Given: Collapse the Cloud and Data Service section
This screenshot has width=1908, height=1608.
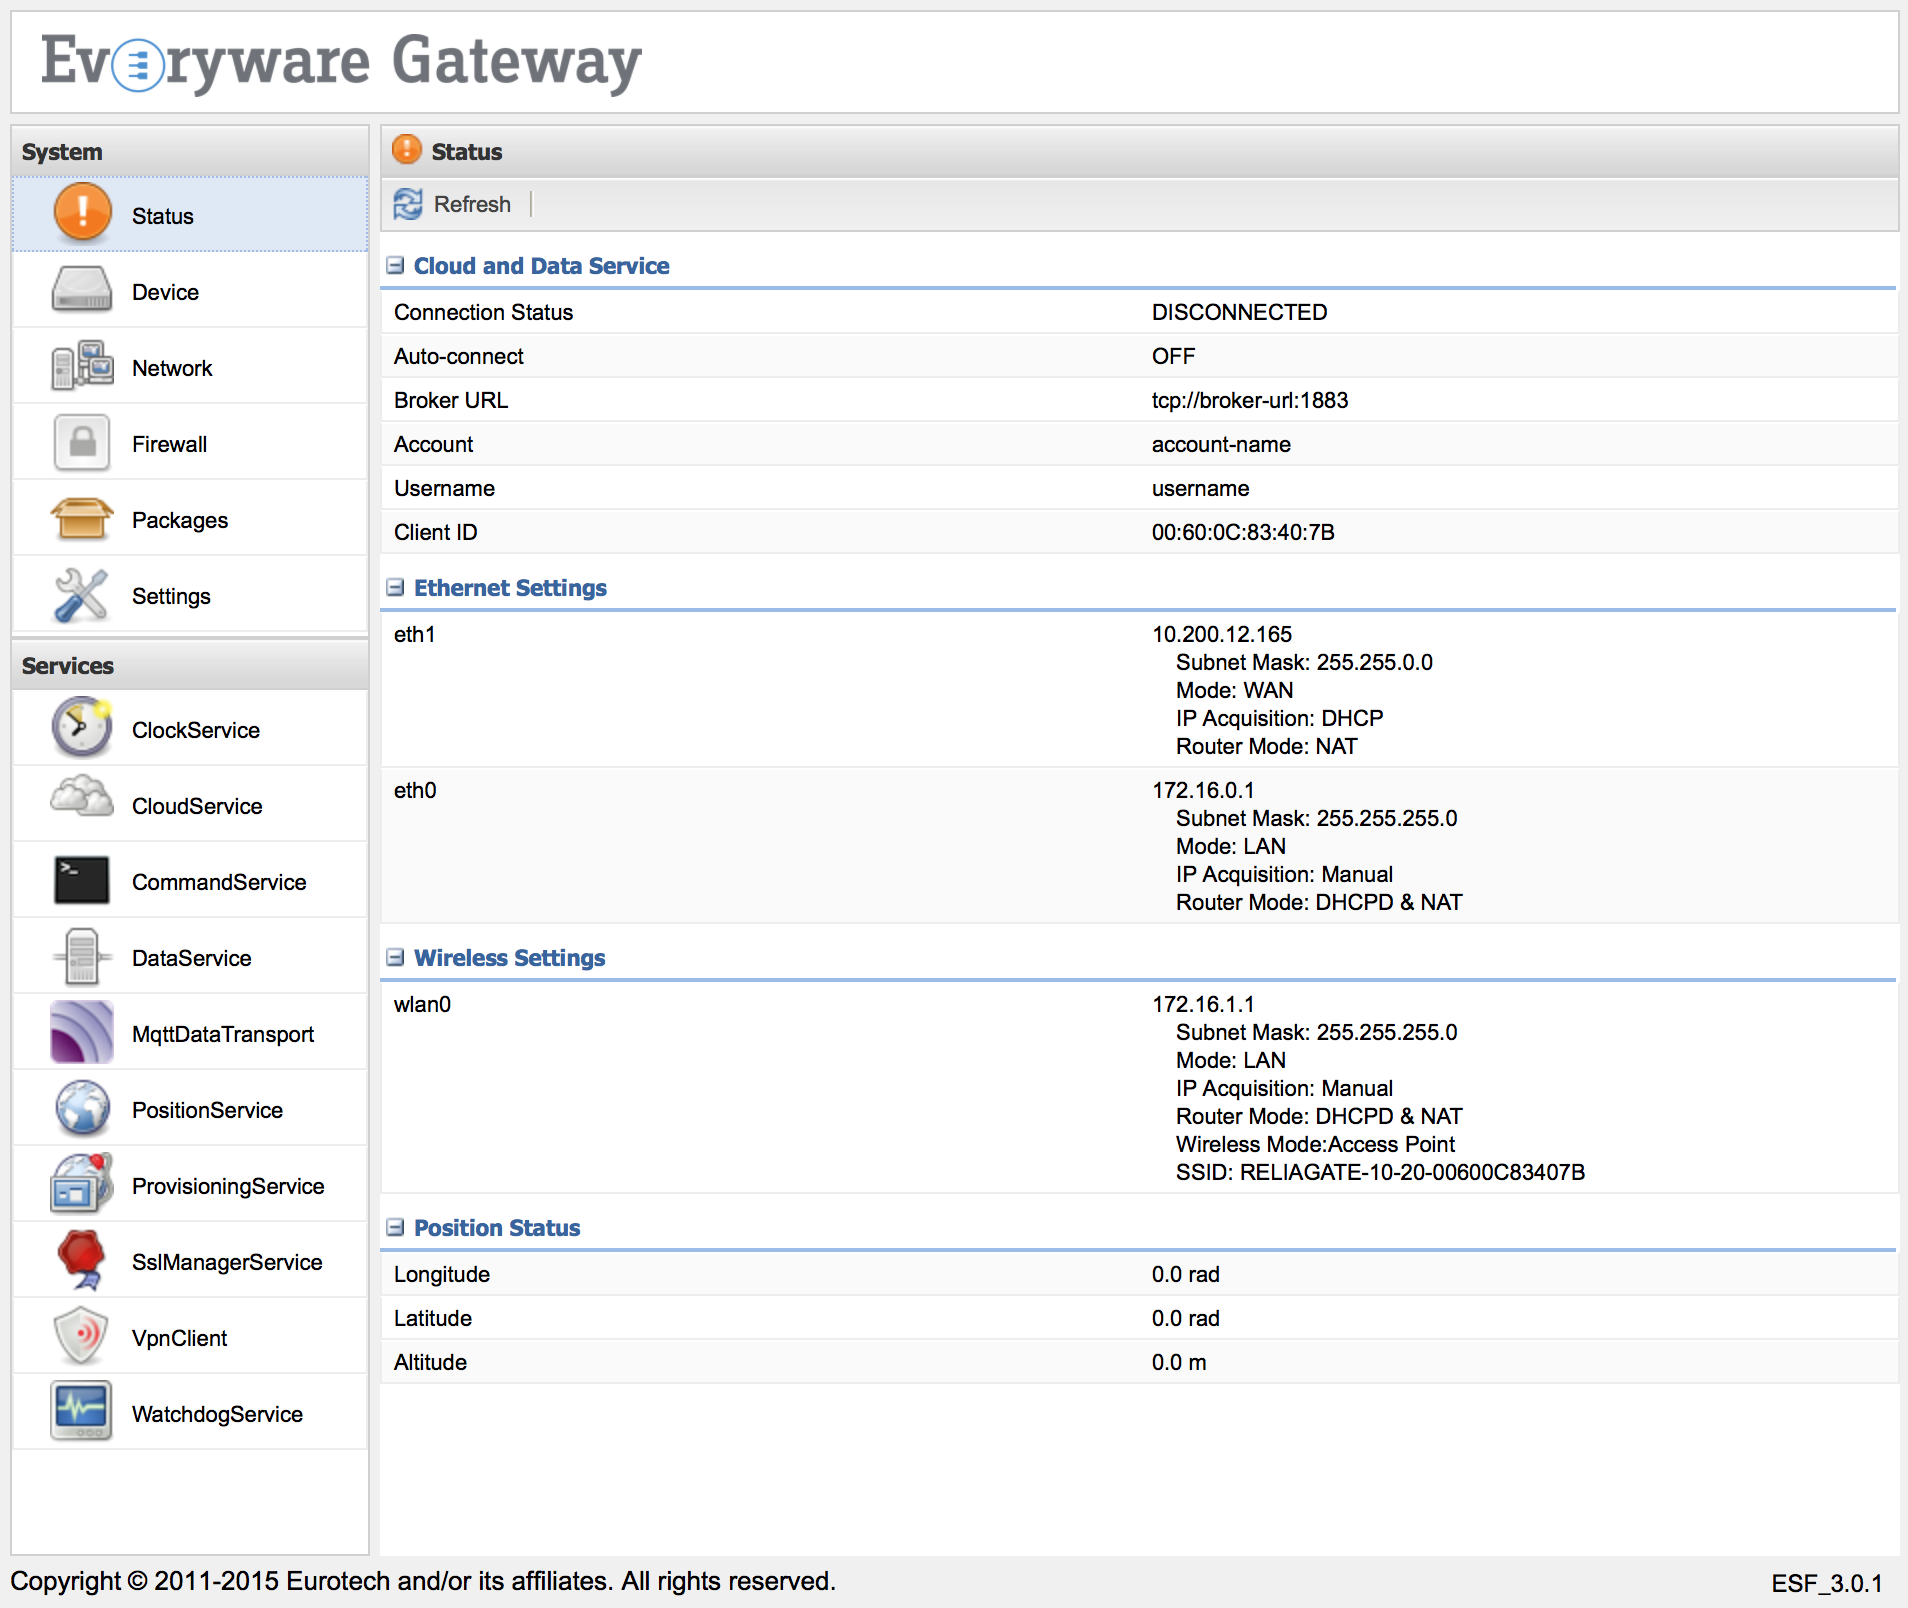Looking at the screenshot, I should (395, 265).
